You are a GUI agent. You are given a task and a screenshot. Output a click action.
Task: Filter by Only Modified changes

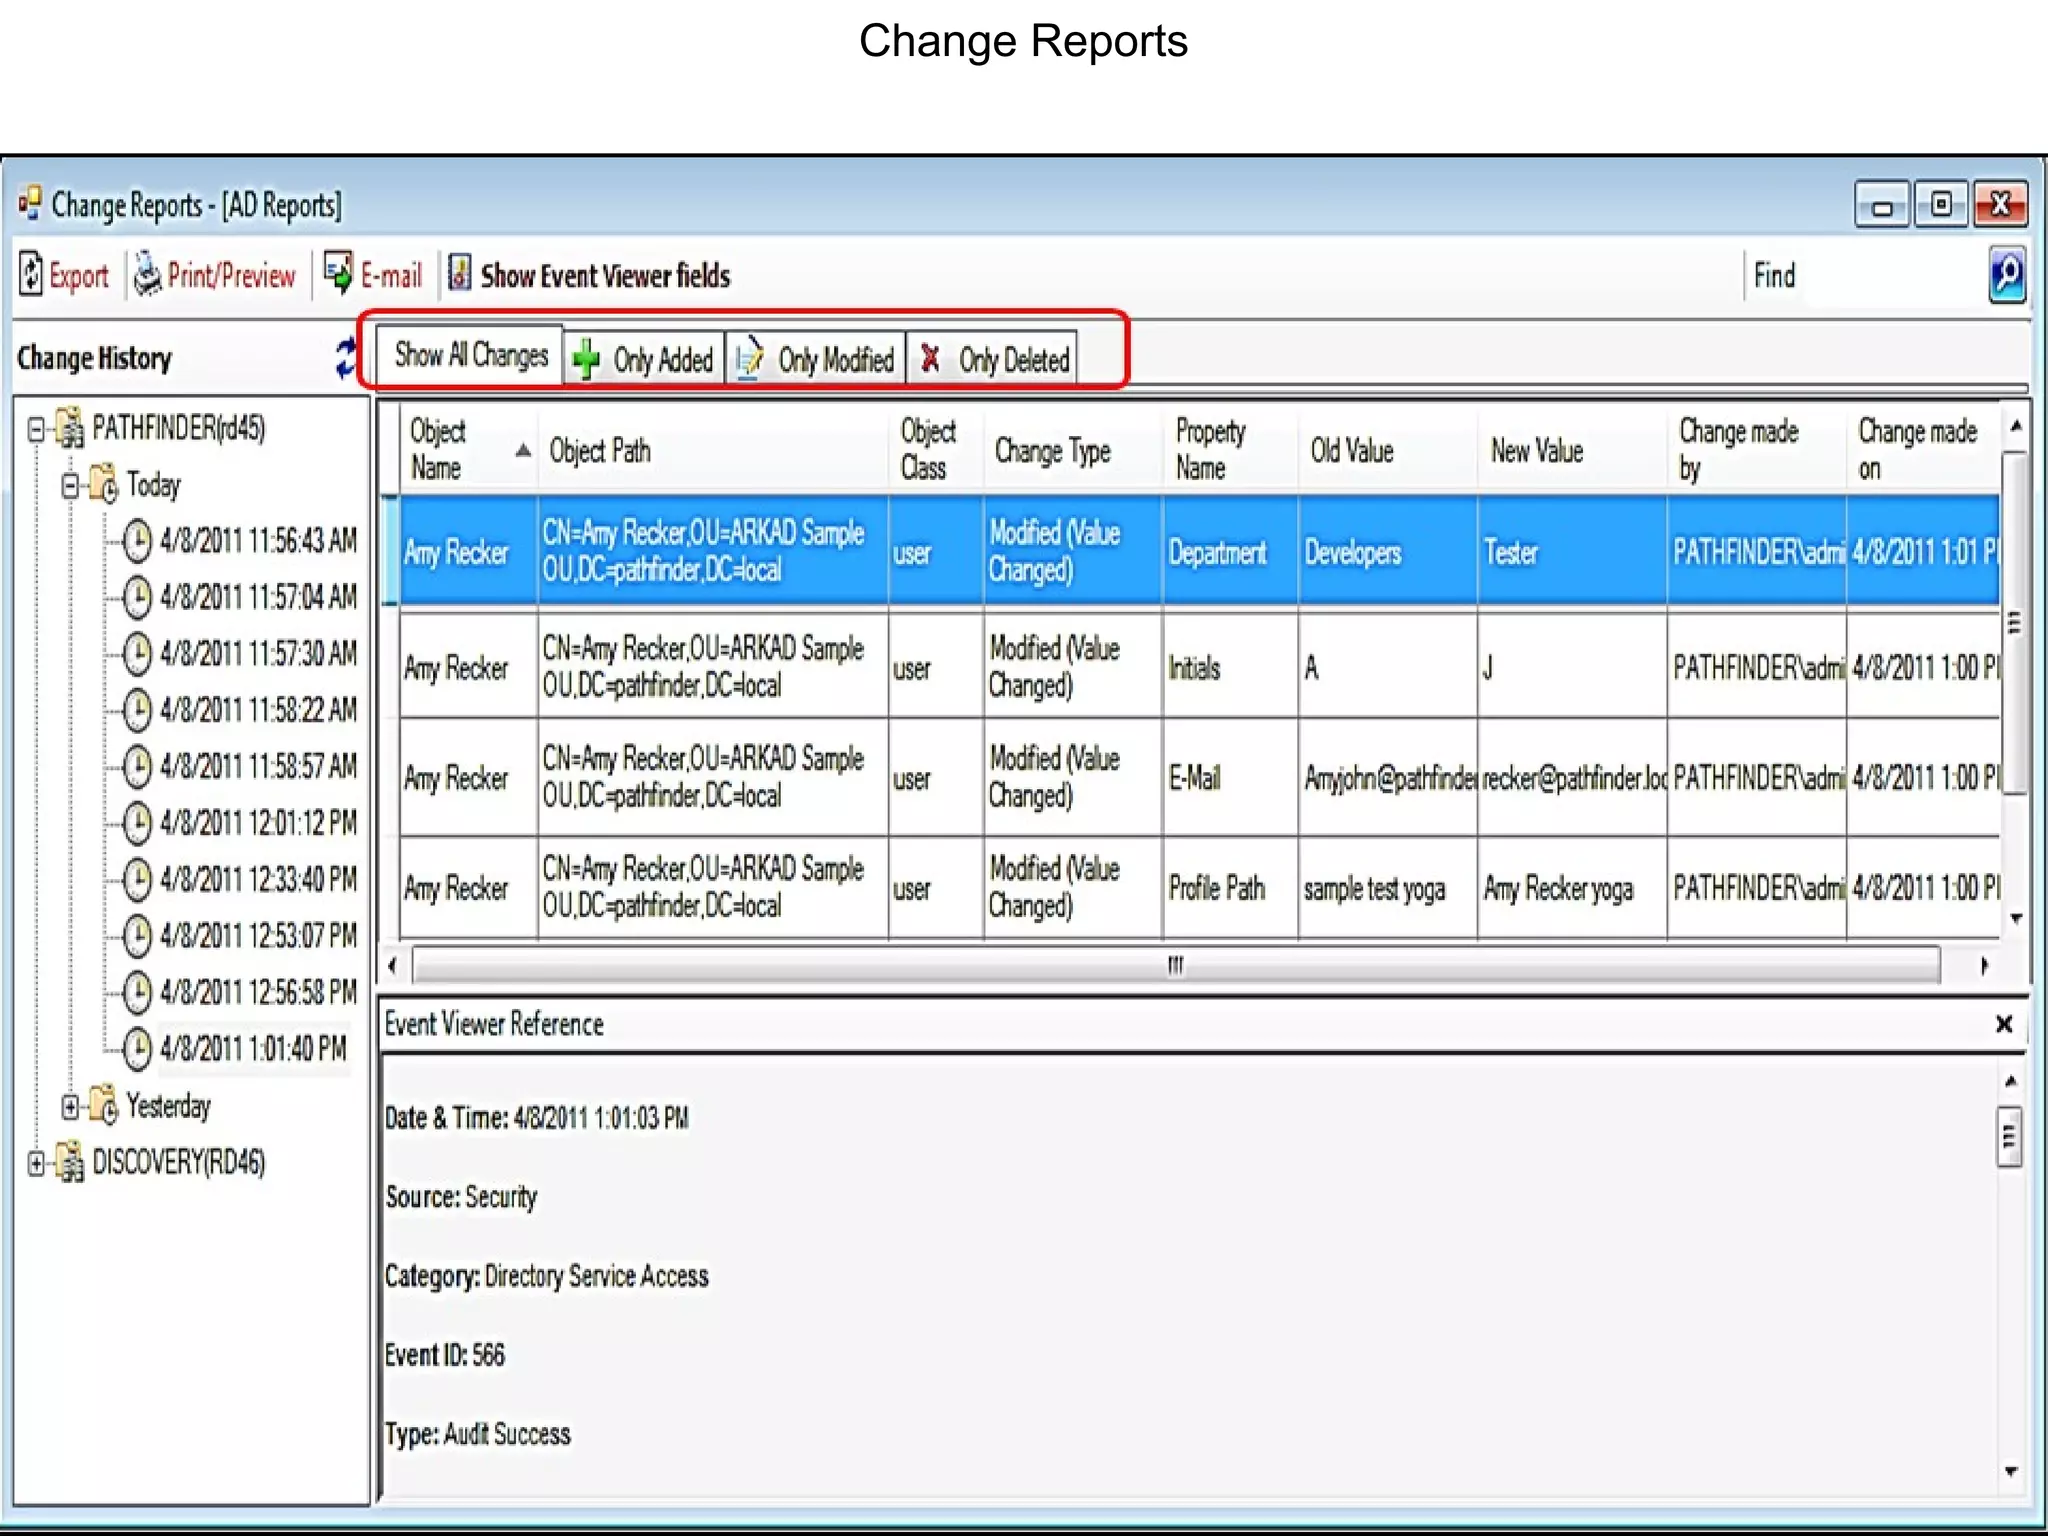coord(816,359)
